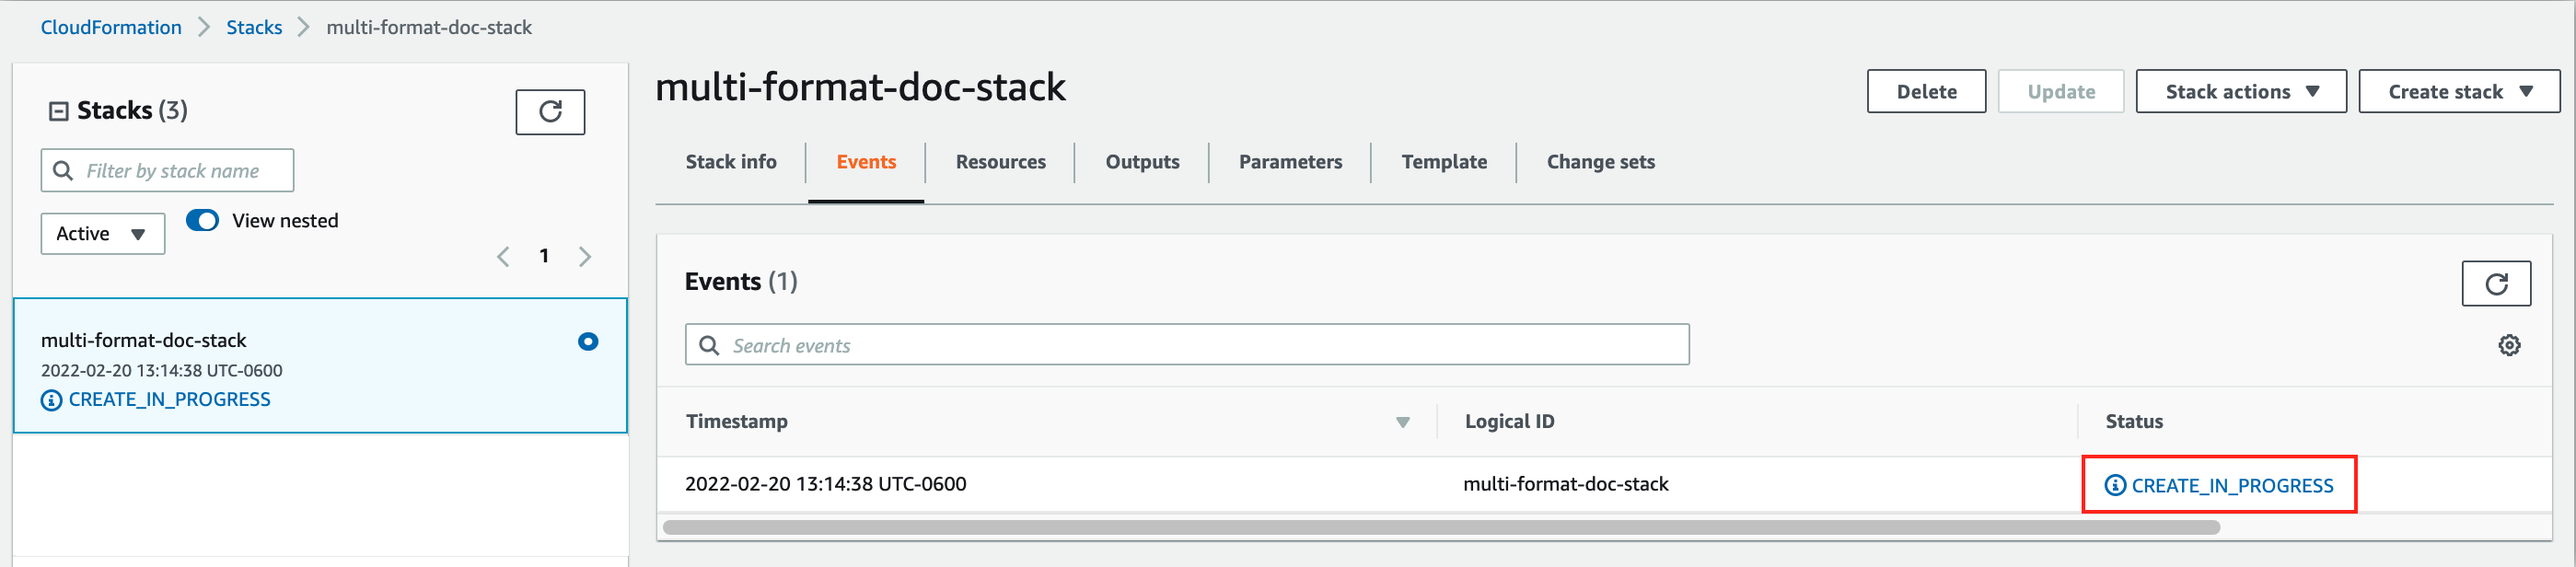The height and width of the screenshot is (567, 2576).
Task: Select the multi-format-doc-stack radio button
Action: [x=588, y=342]
